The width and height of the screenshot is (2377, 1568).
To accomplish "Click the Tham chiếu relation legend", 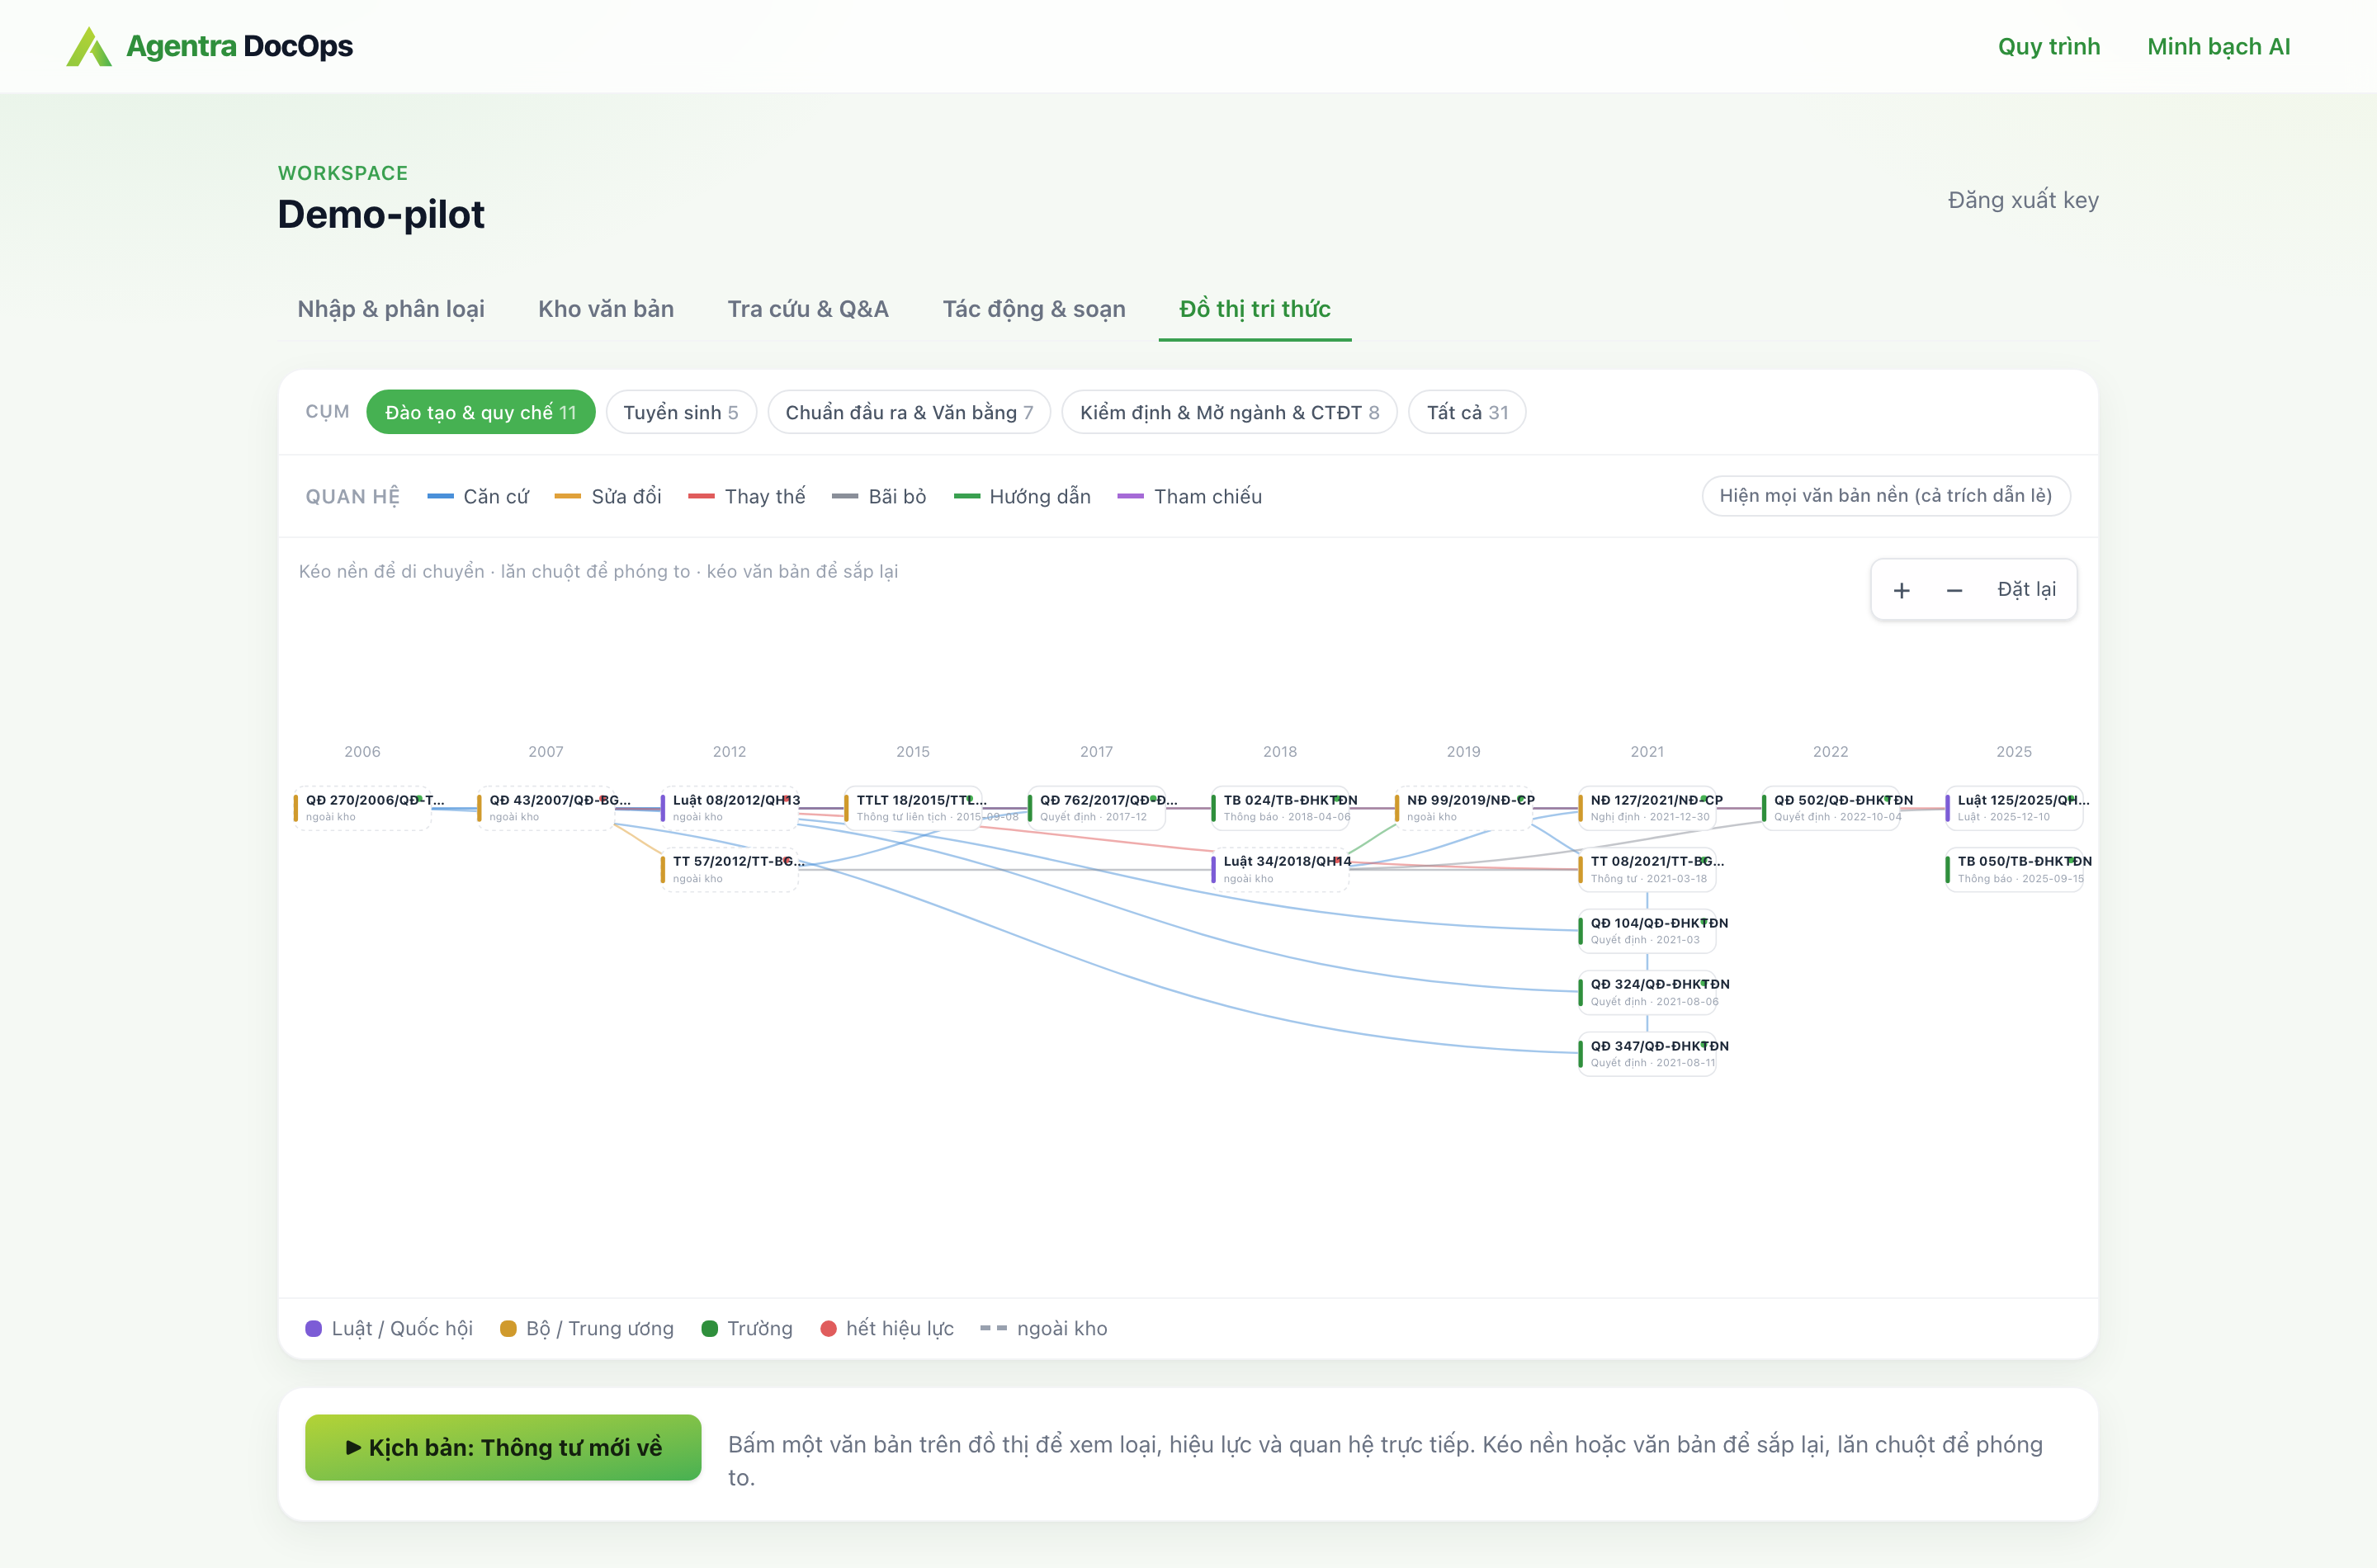I will [x=1190, y=497].
